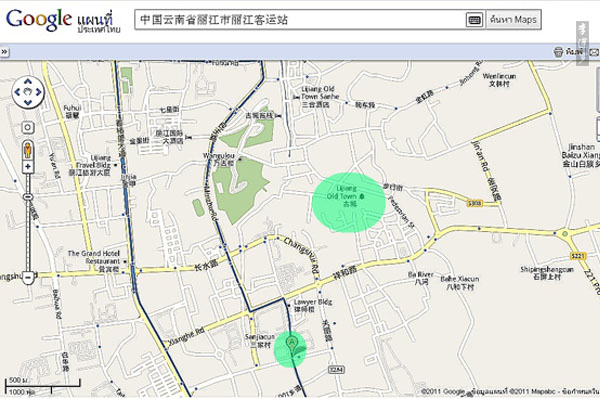
Task: Click the search Maps button
Action: 514,20
